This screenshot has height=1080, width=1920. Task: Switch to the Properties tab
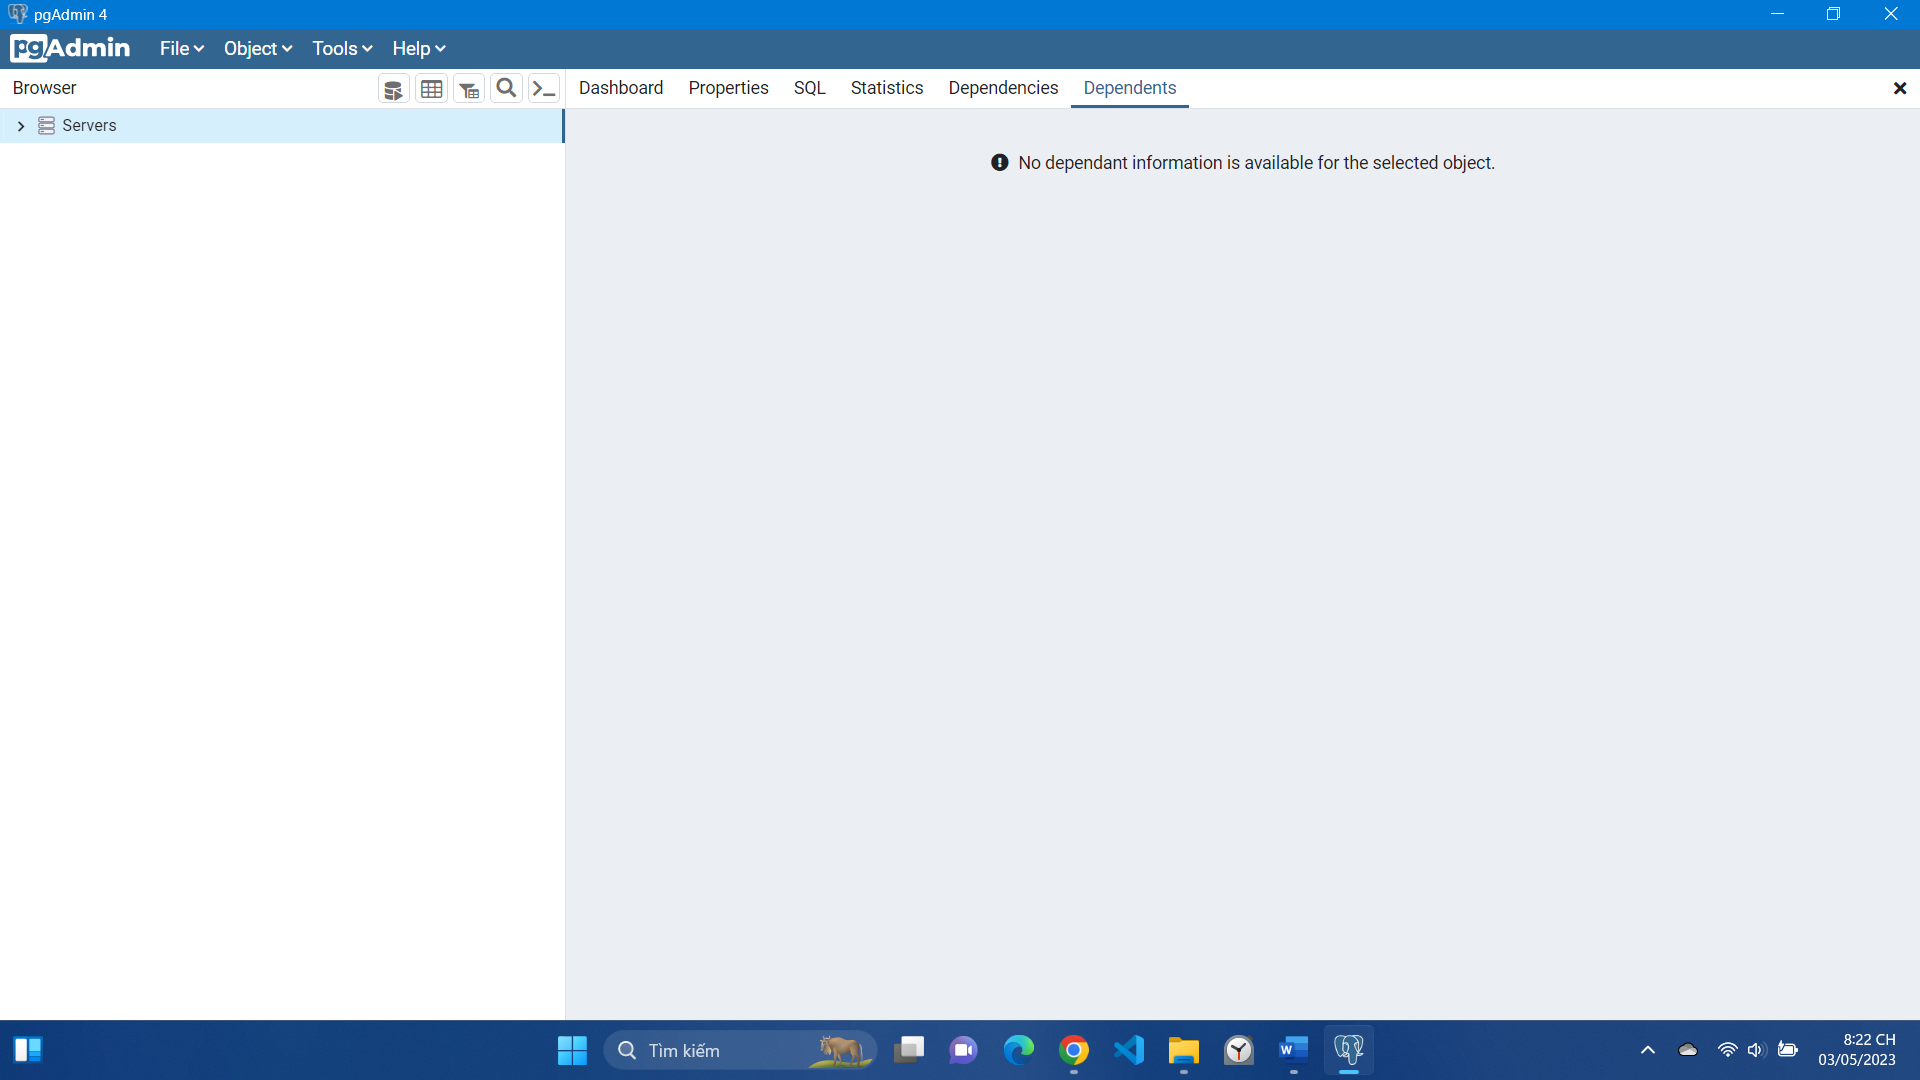point(728,88)
